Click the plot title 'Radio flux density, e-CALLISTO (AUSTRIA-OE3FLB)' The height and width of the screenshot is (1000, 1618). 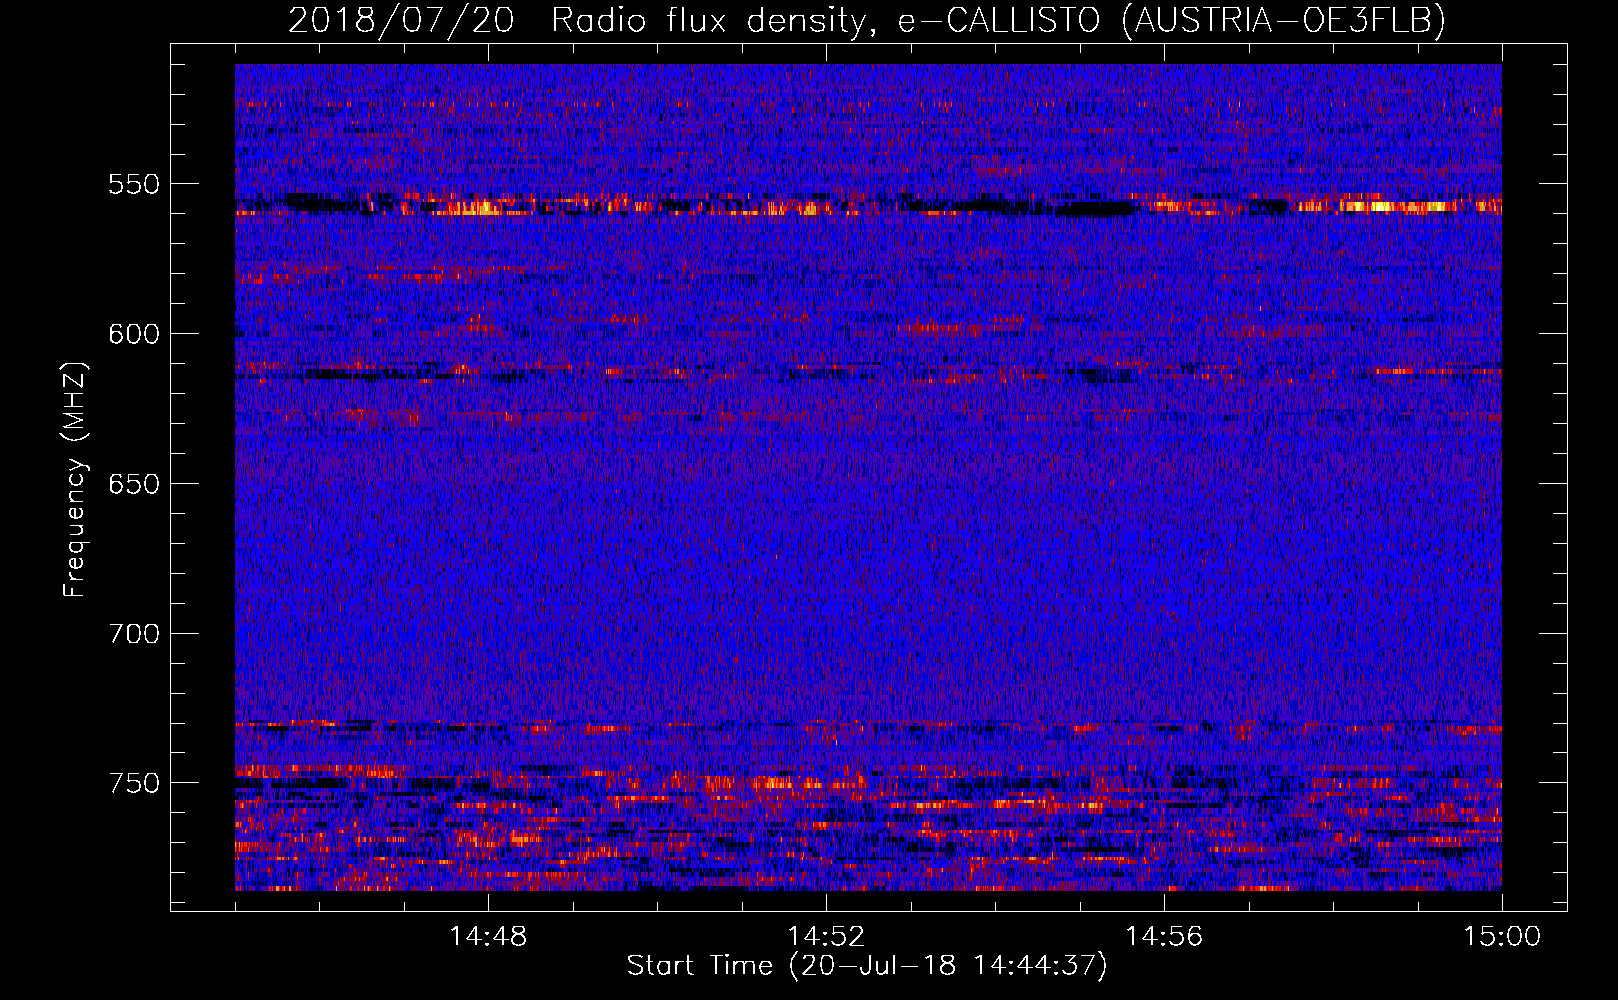click(998, 20)
